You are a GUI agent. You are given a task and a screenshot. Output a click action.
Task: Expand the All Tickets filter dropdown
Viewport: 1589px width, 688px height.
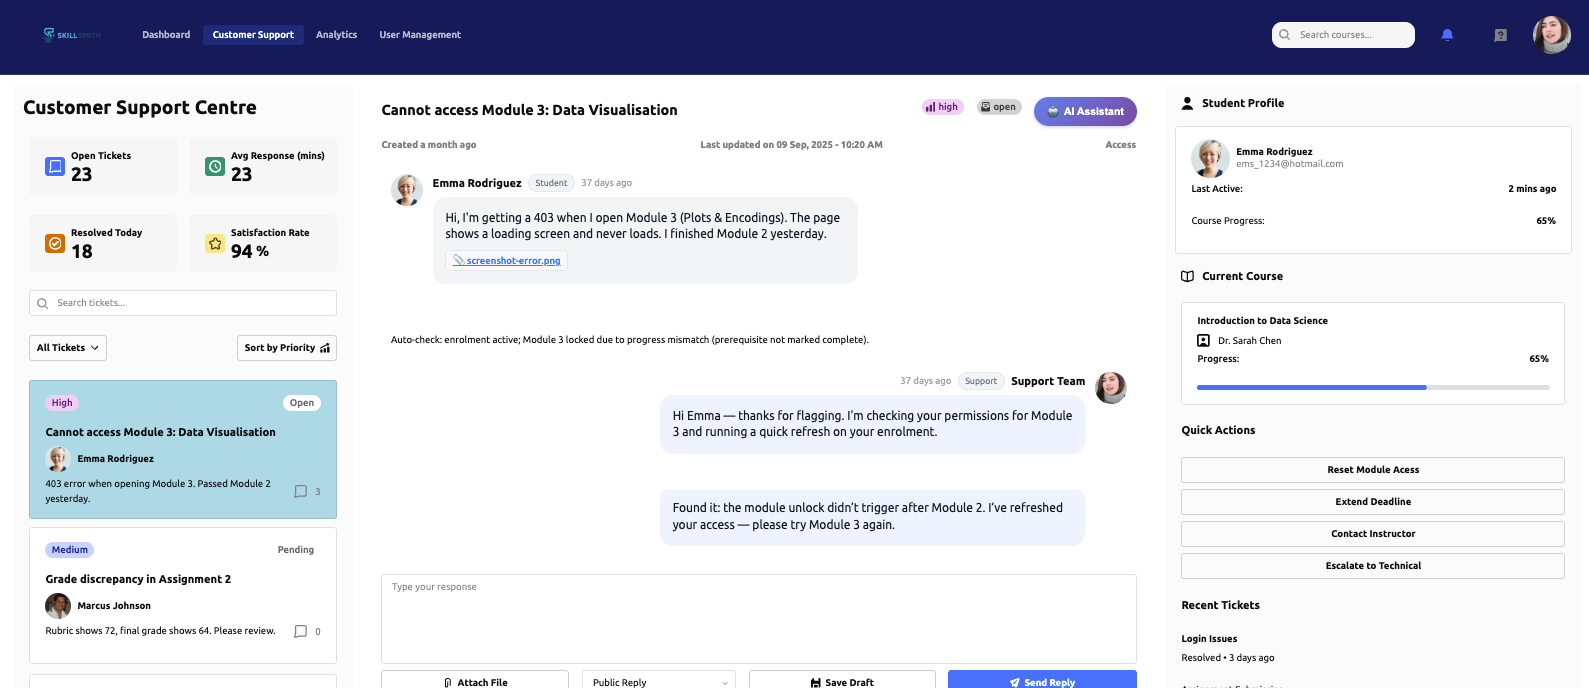point(68,348)
